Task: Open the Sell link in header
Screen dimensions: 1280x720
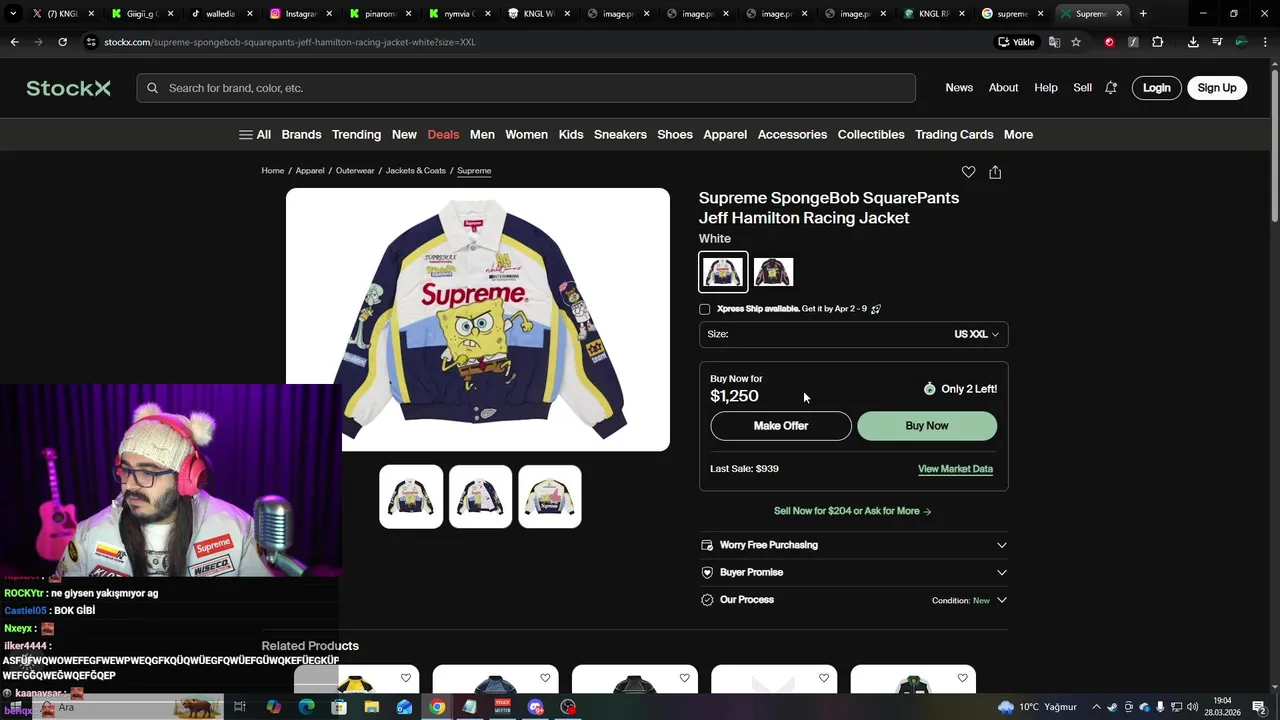Action: [x=1082, y=88]
